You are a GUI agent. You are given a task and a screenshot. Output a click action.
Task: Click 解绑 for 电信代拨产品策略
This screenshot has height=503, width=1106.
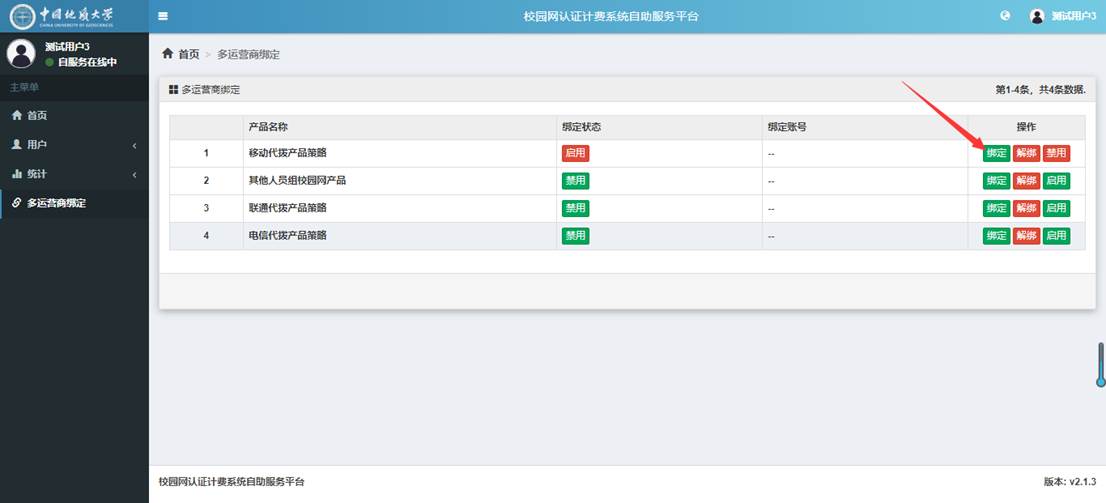[1026, 236]
